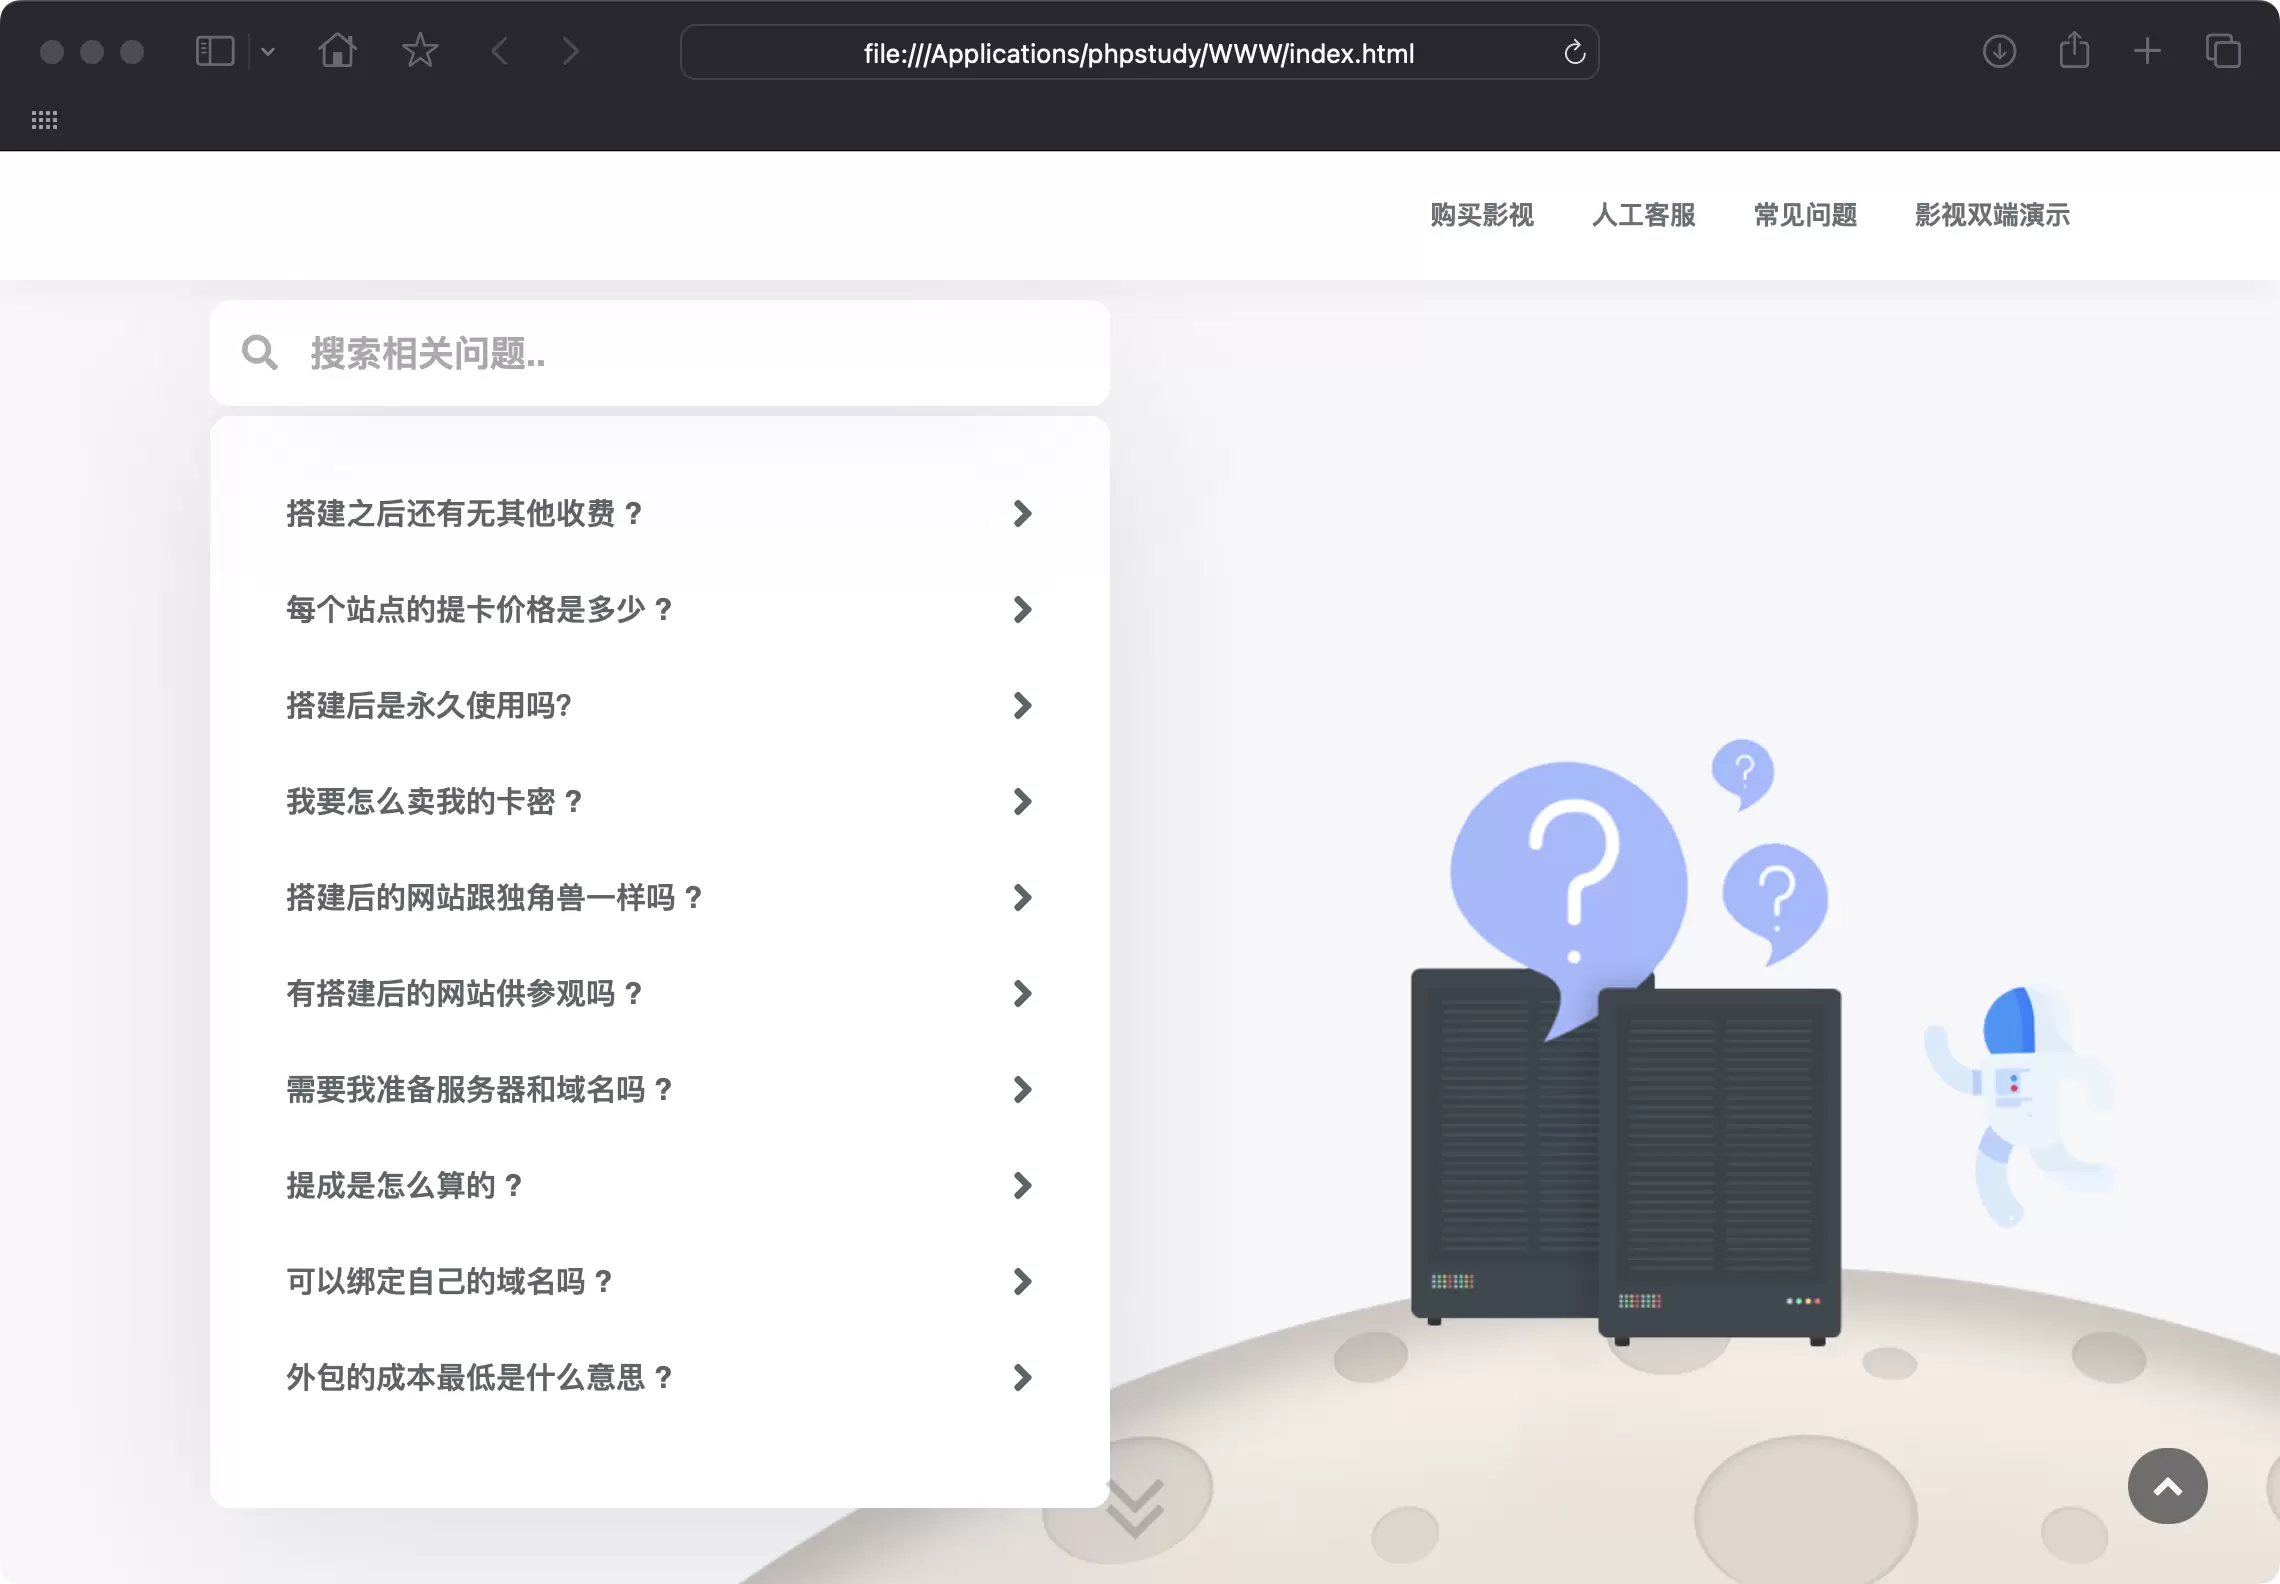The width and height of the screenshot is (2280, 1584).
Task: Open question 搭建后的网站跟独角兽一样吗？
Action: (495, 898)
